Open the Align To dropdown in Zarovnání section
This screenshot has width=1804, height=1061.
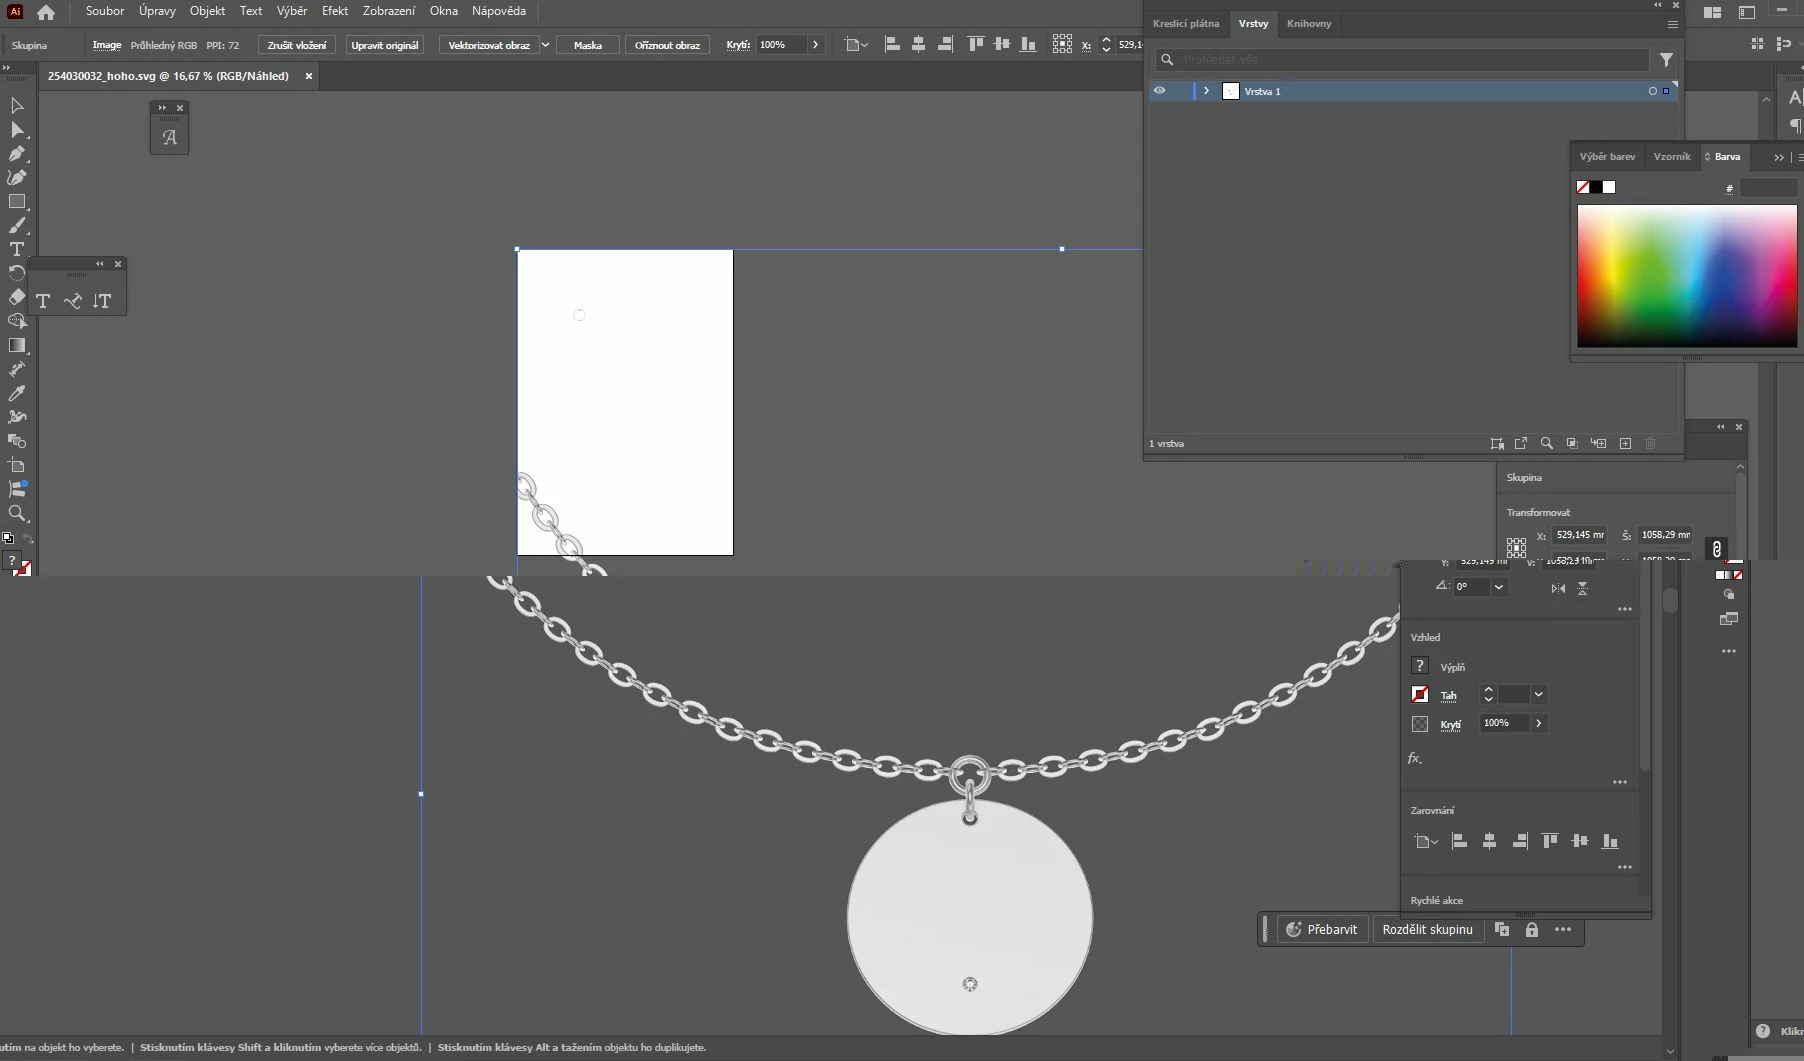(x=1426, y=842)
